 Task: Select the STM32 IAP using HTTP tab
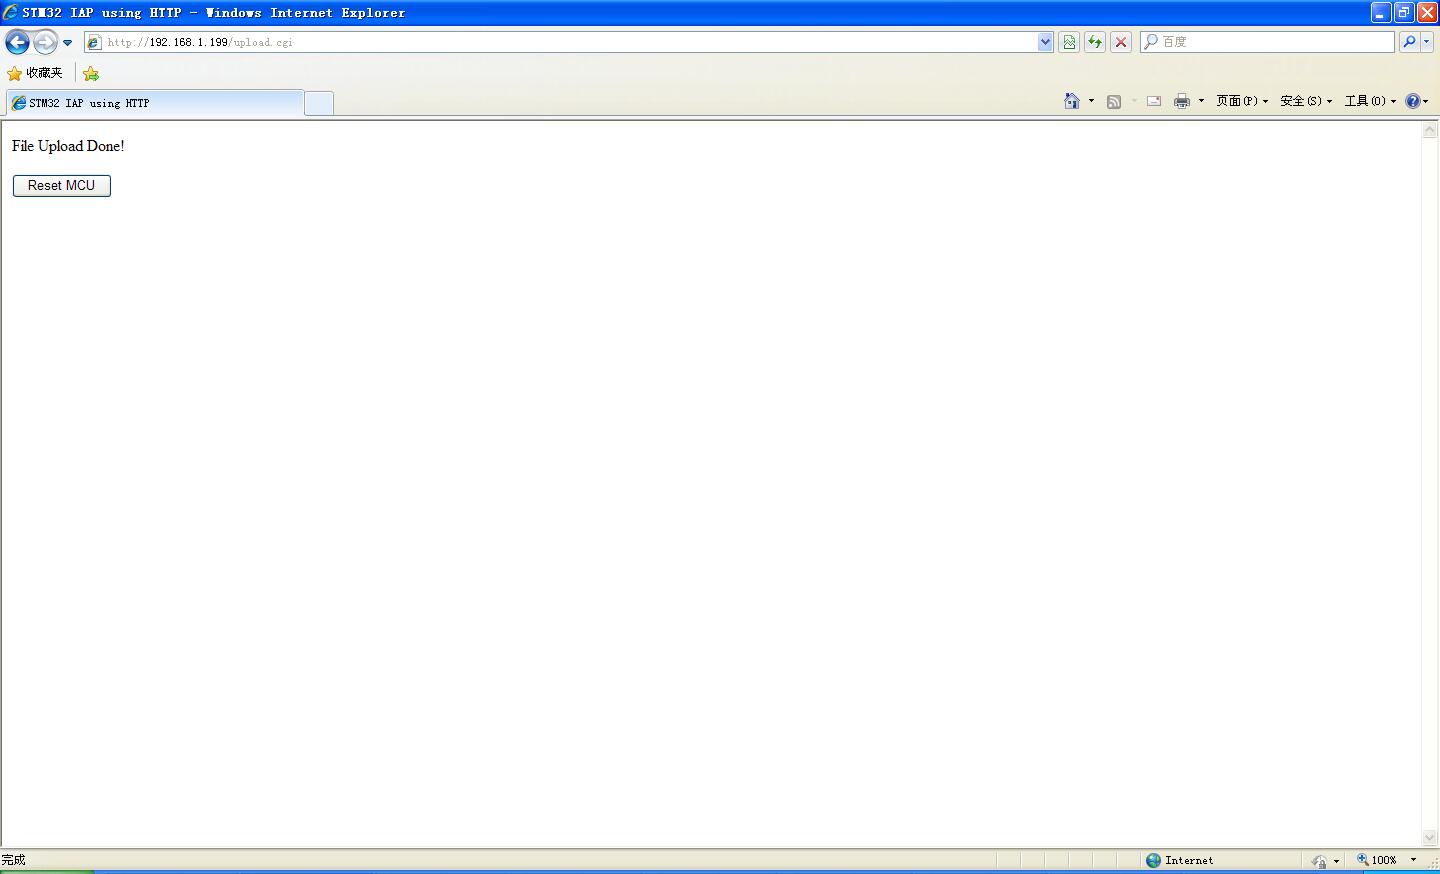pos(155,103)
